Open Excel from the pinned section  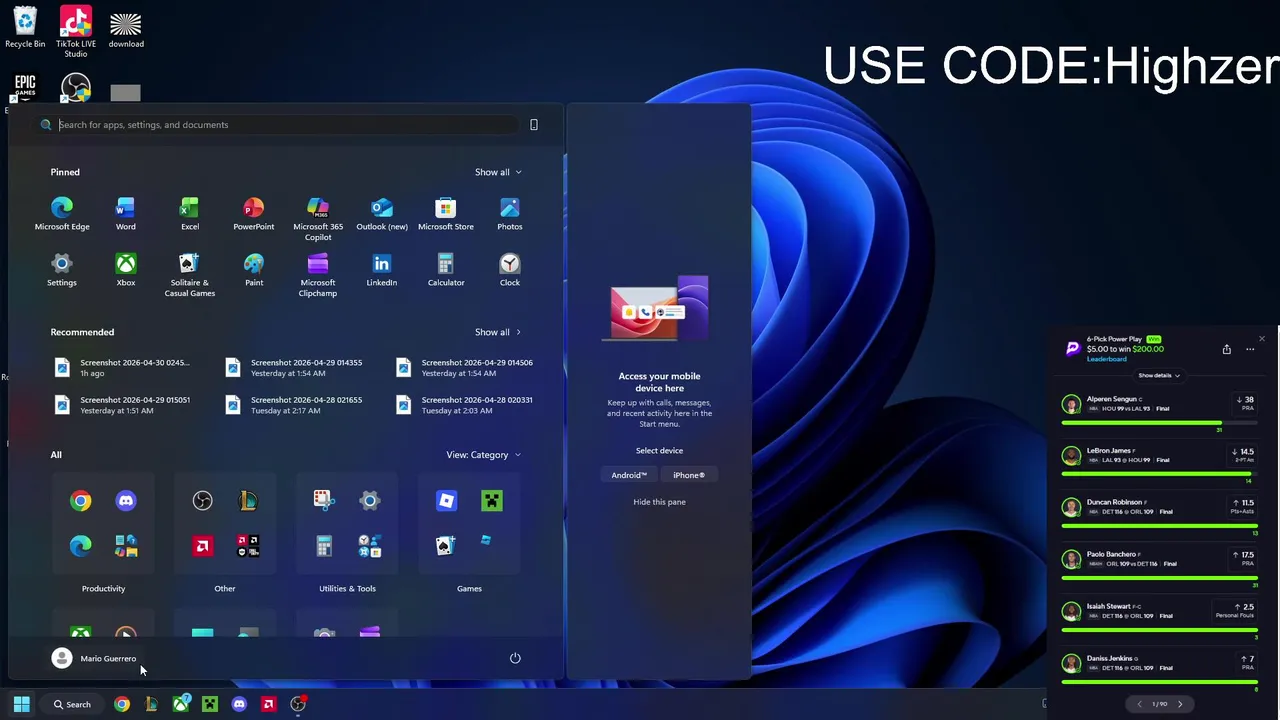(189, 214)
